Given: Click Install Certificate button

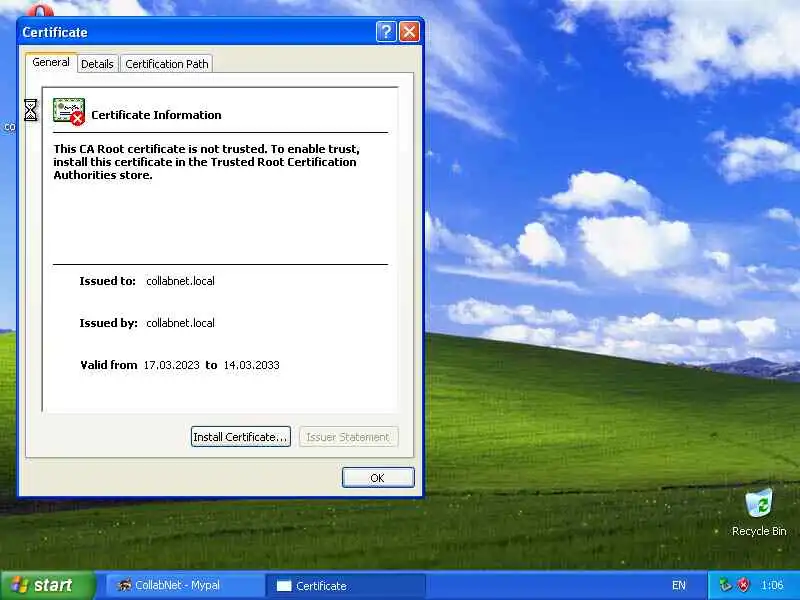Looking at the screenshot, I should click(x=241, y=437).
